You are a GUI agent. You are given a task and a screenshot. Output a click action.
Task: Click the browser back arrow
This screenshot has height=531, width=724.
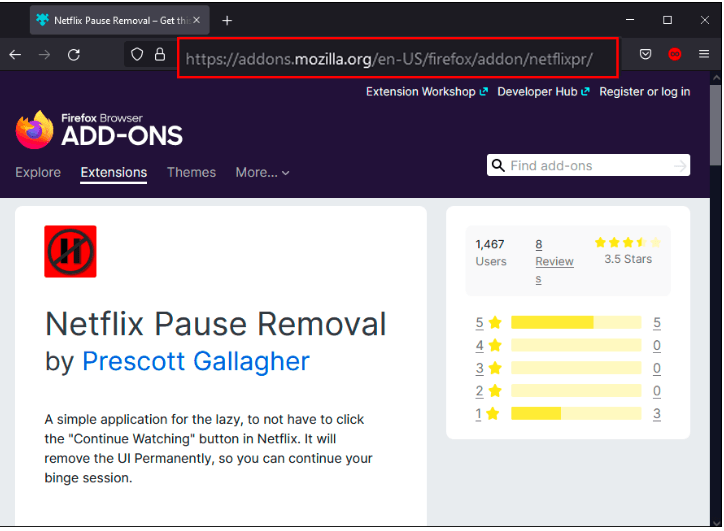pyautogui.click(x=15, y=55)
